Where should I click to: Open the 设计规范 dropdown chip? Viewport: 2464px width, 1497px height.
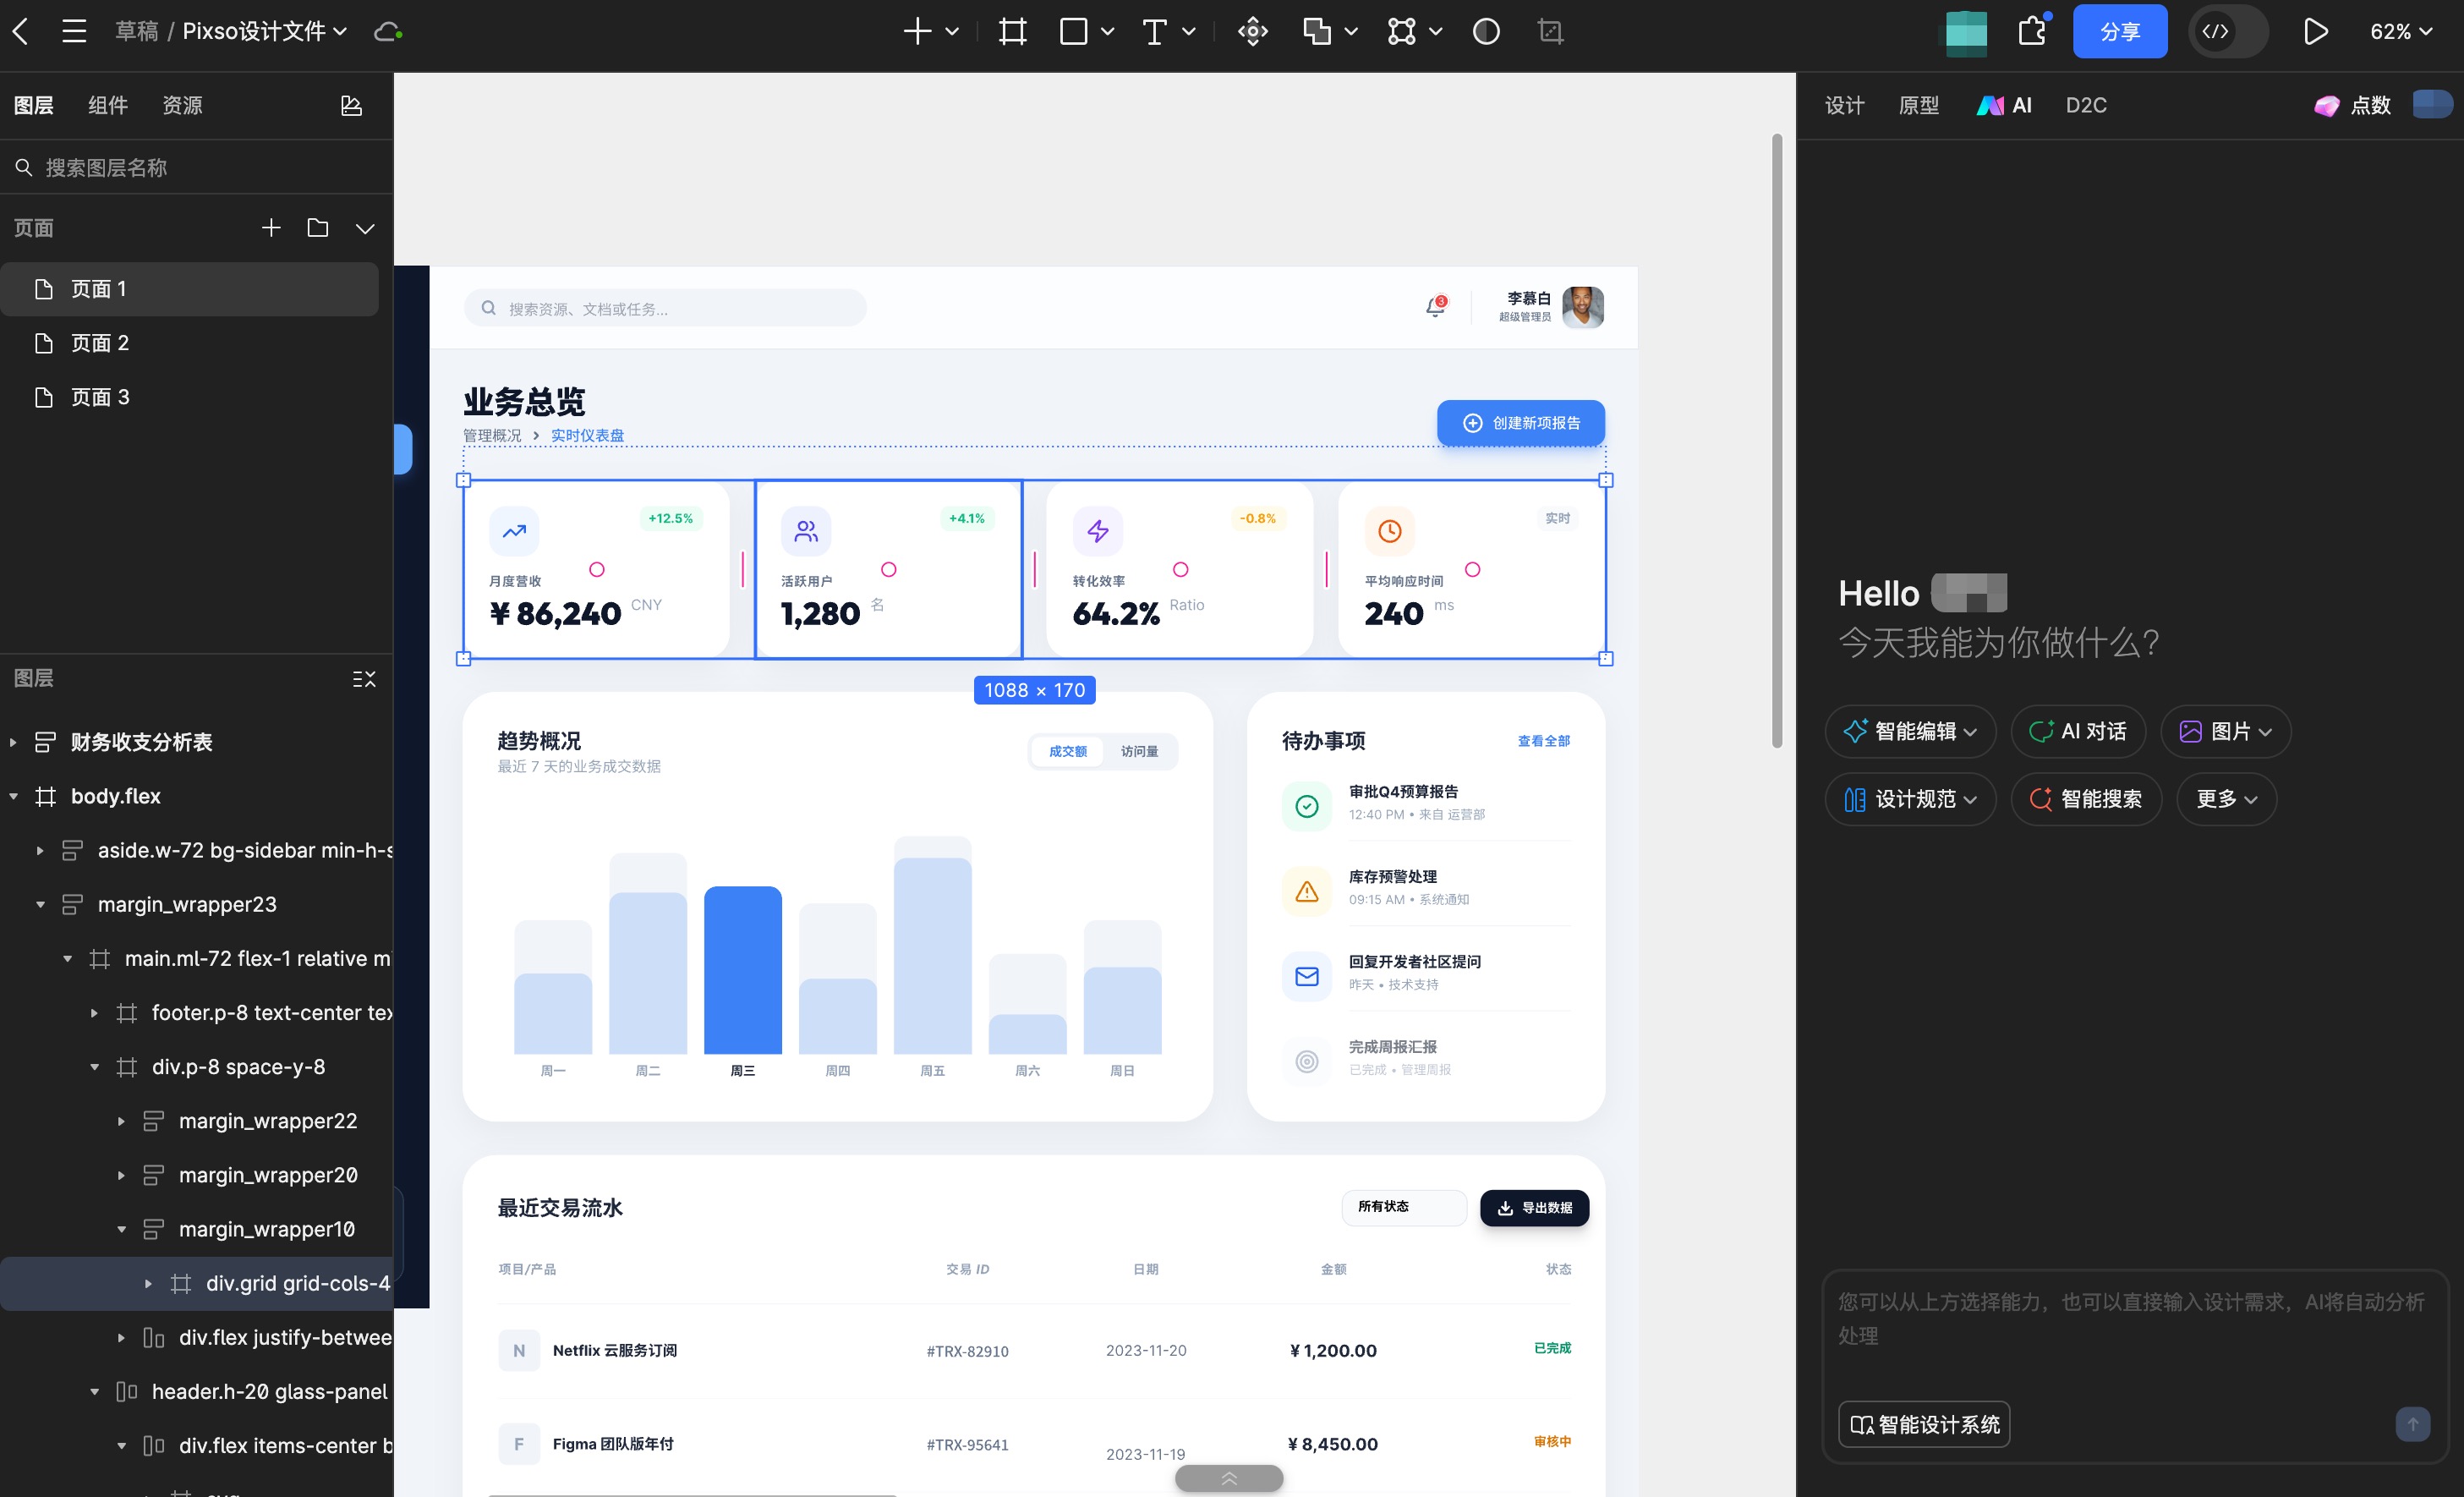(1910, 799)
